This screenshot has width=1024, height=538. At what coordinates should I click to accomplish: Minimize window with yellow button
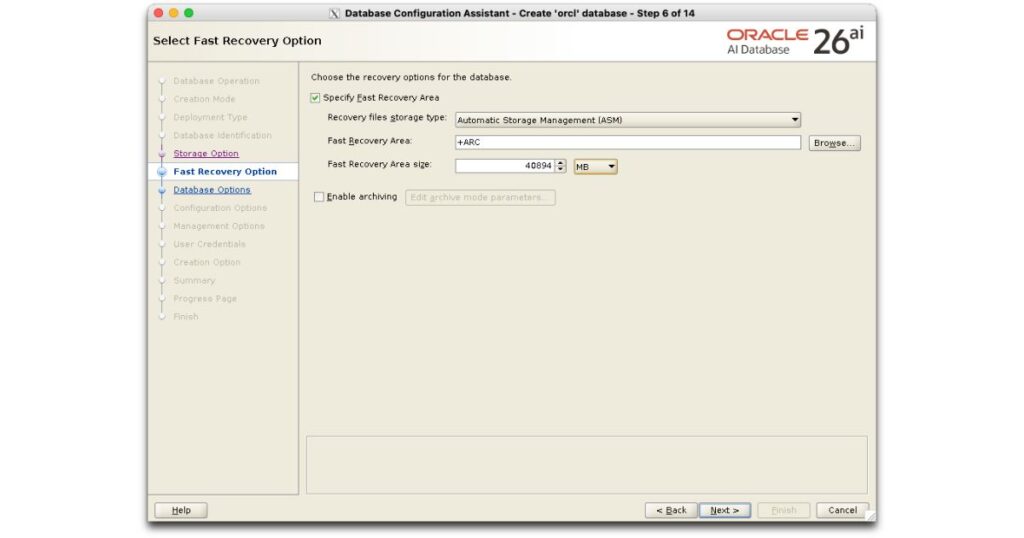click(x=174, y=13)
